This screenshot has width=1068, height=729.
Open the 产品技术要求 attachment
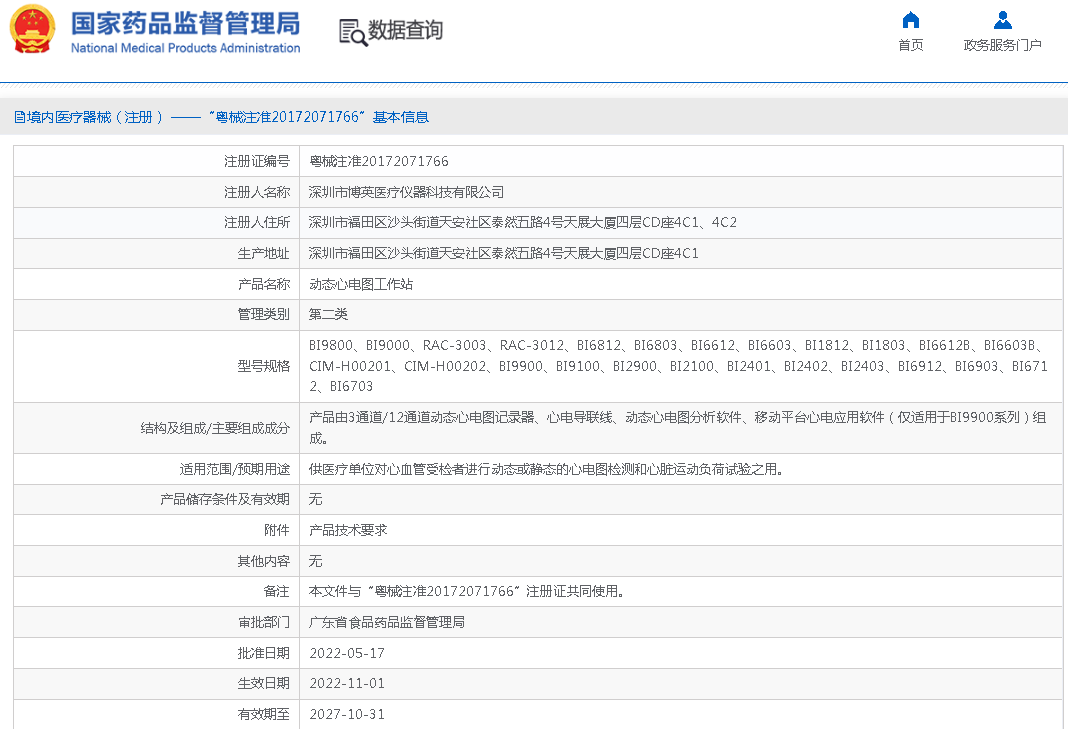coord(348,530)
